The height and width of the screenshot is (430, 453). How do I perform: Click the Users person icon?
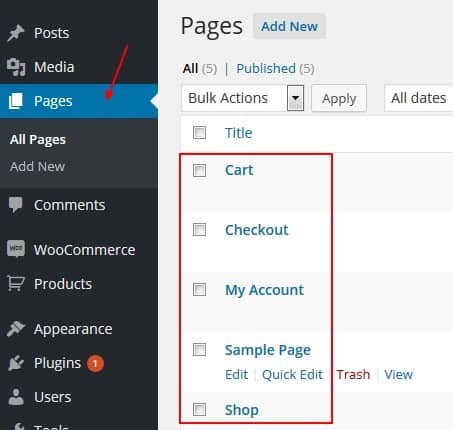(16, 397)
